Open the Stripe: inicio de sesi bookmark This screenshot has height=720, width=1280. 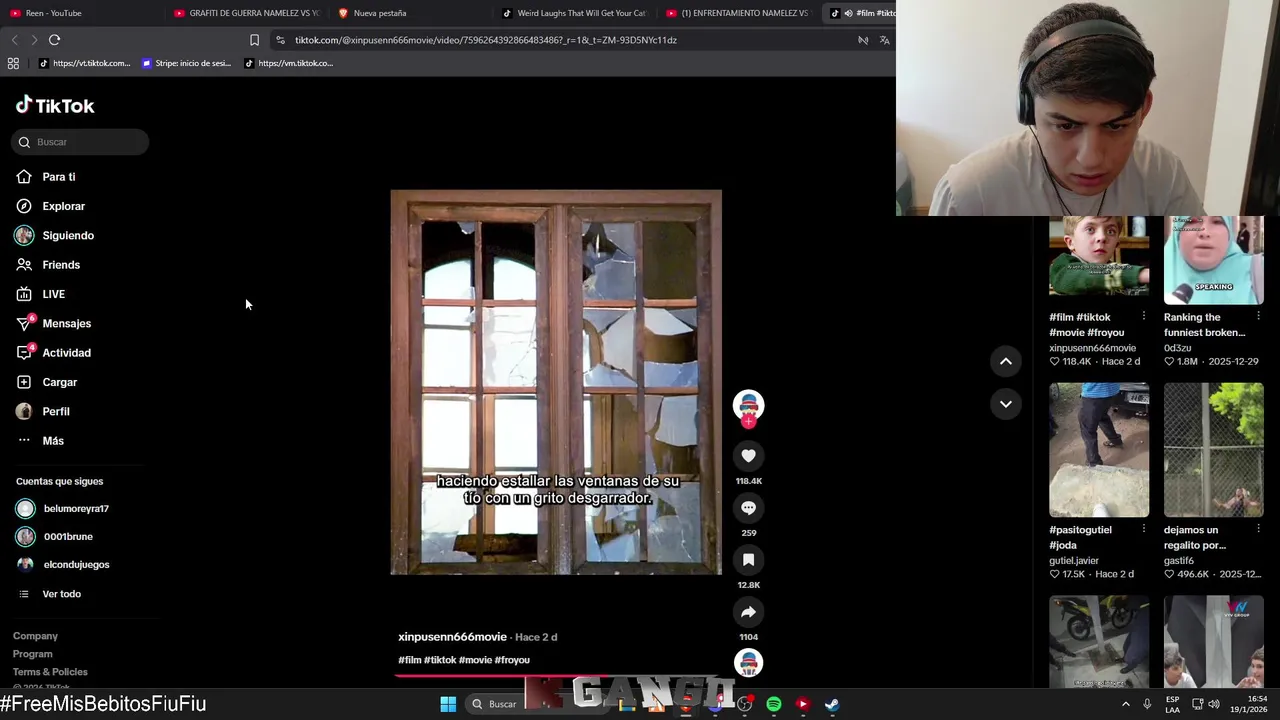(x=186, y=63)
